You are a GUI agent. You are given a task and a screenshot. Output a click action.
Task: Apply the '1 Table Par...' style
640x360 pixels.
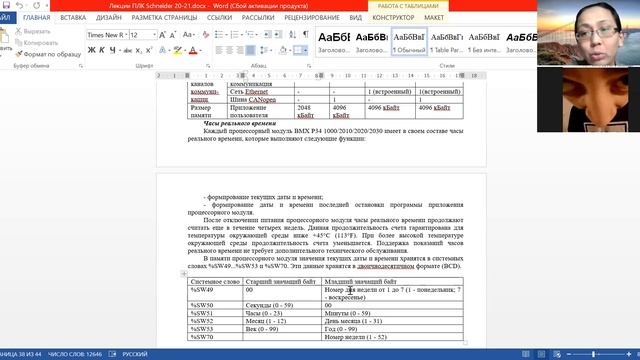pos(447,42)
